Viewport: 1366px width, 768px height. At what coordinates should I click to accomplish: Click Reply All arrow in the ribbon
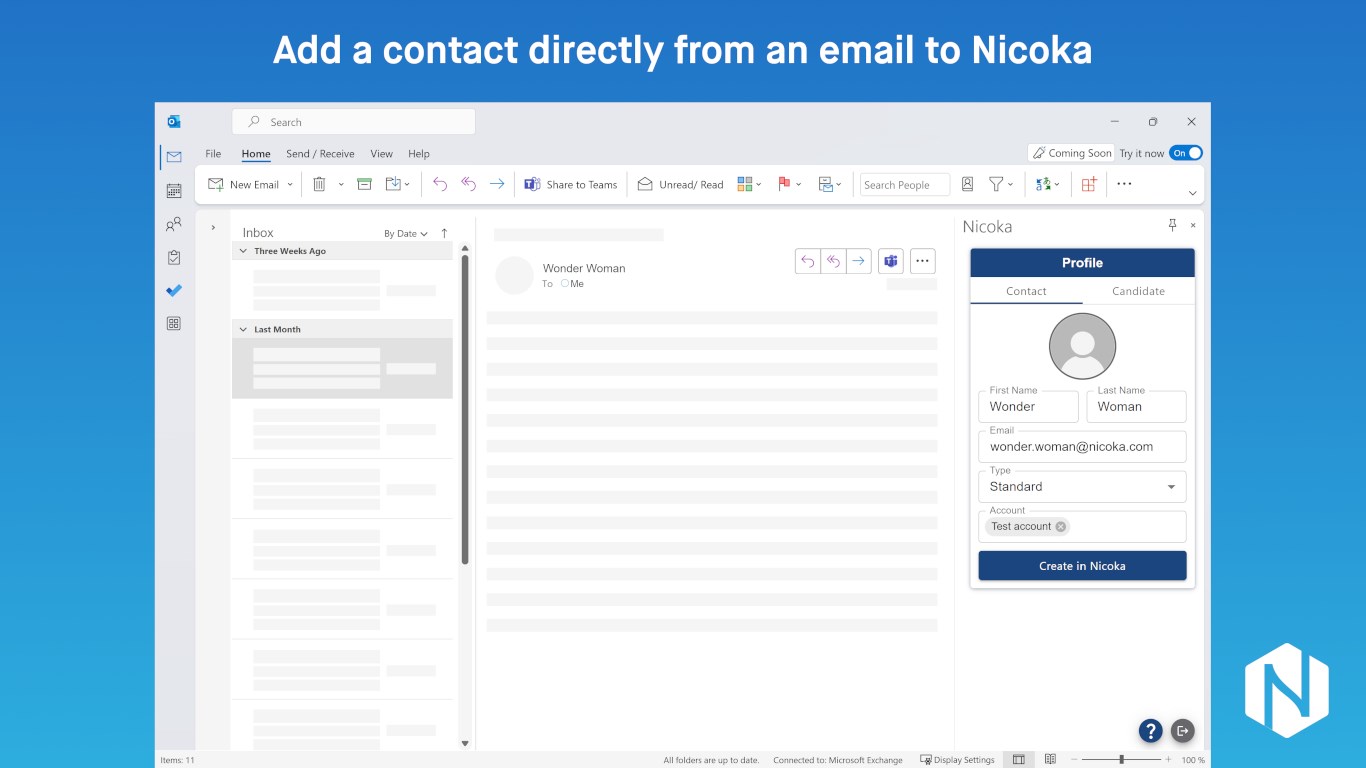click(x=468, y=184)
